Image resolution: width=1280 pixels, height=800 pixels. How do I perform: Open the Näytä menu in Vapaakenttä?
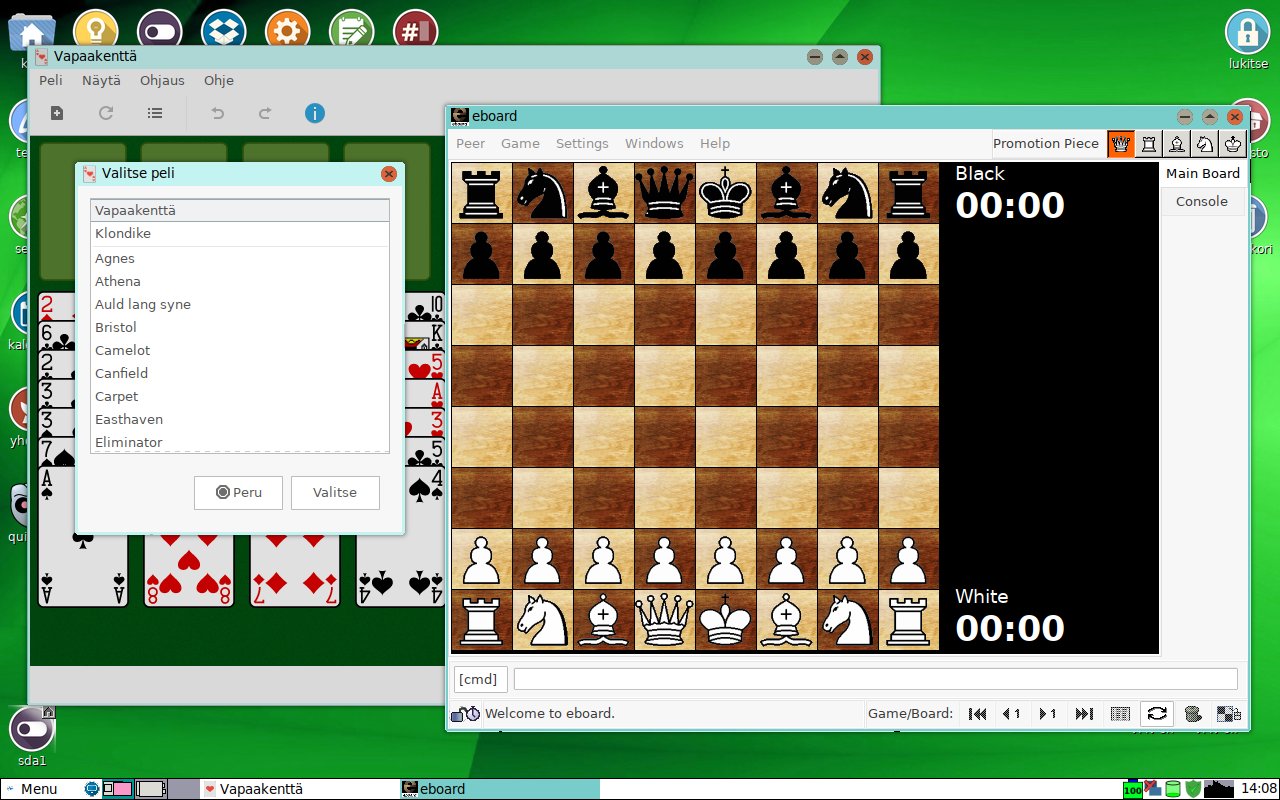101,80
